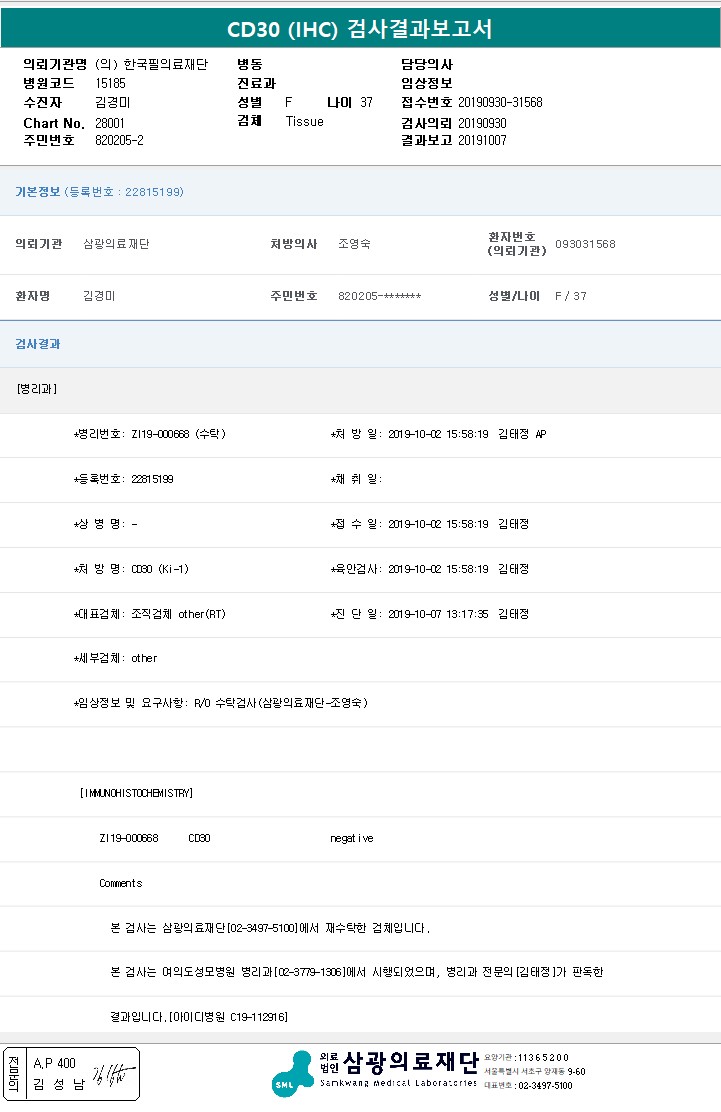The height and width of the screenshot is (1112, 721).
Task: Click the footer phone number 02-3497-5100
Action: coord(545,1086)
